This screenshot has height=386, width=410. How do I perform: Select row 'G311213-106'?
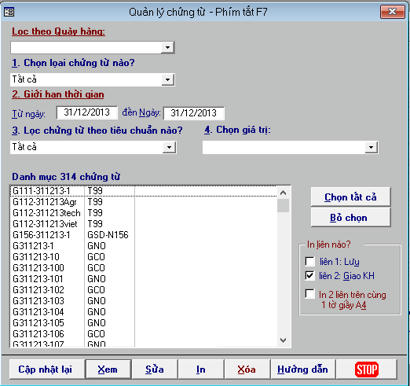pos(144,334)
